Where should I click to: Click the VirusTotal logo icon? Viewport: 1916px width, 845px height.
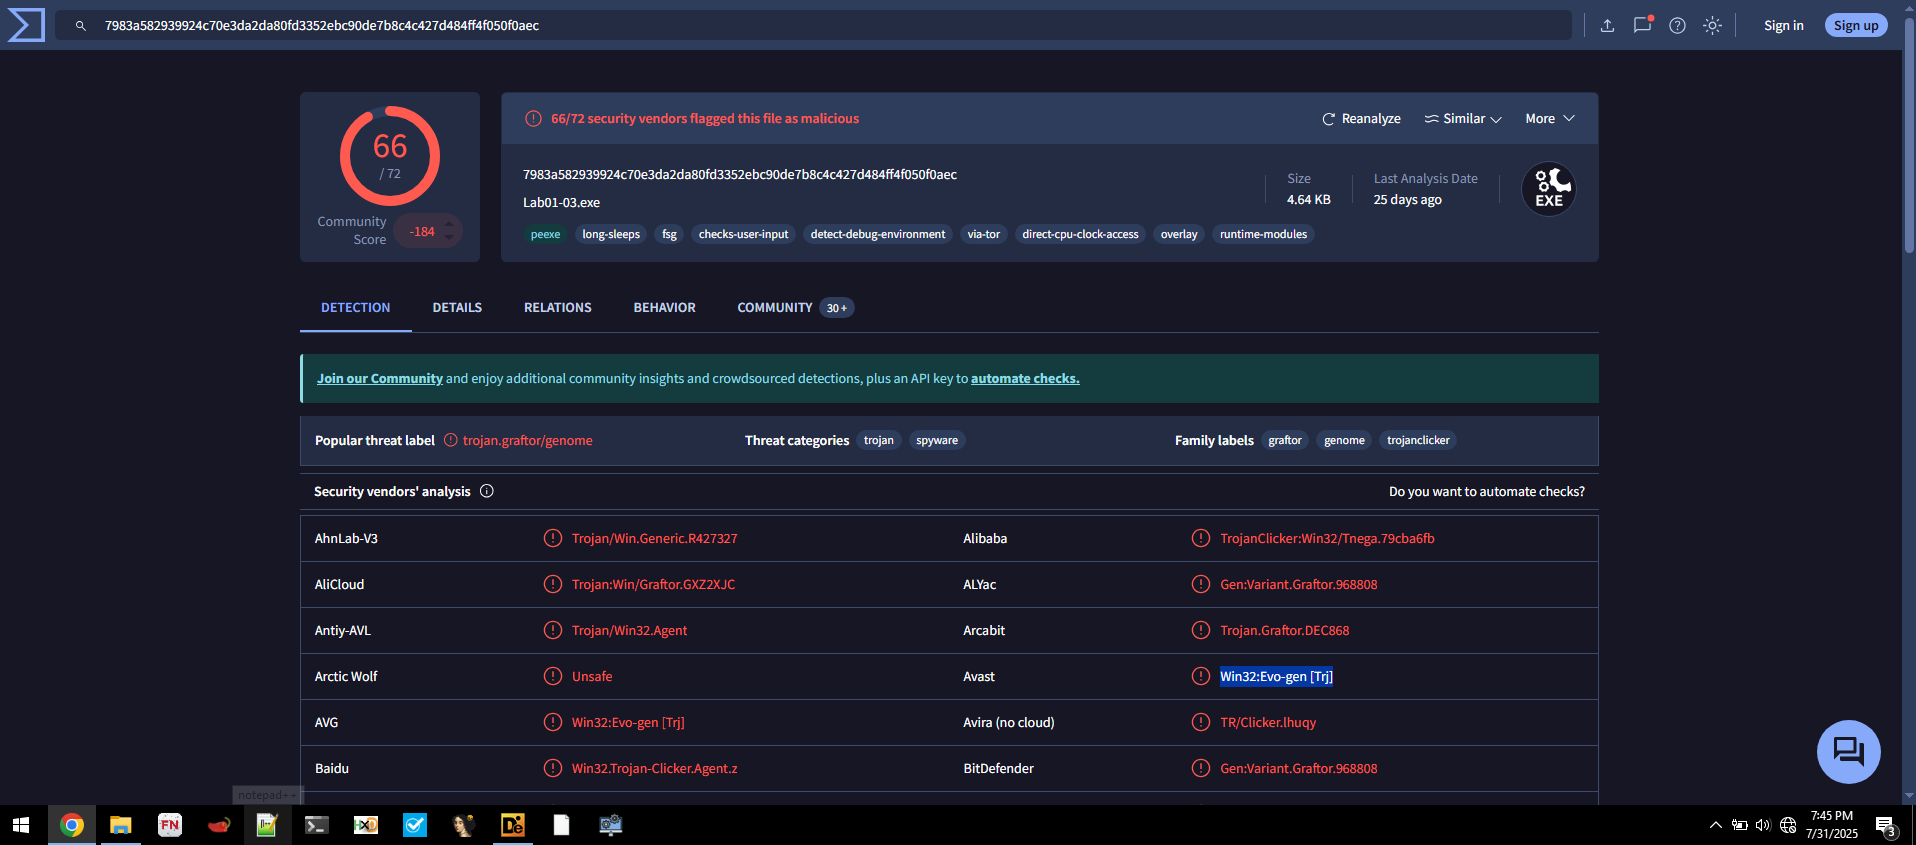tap(26, 25)
